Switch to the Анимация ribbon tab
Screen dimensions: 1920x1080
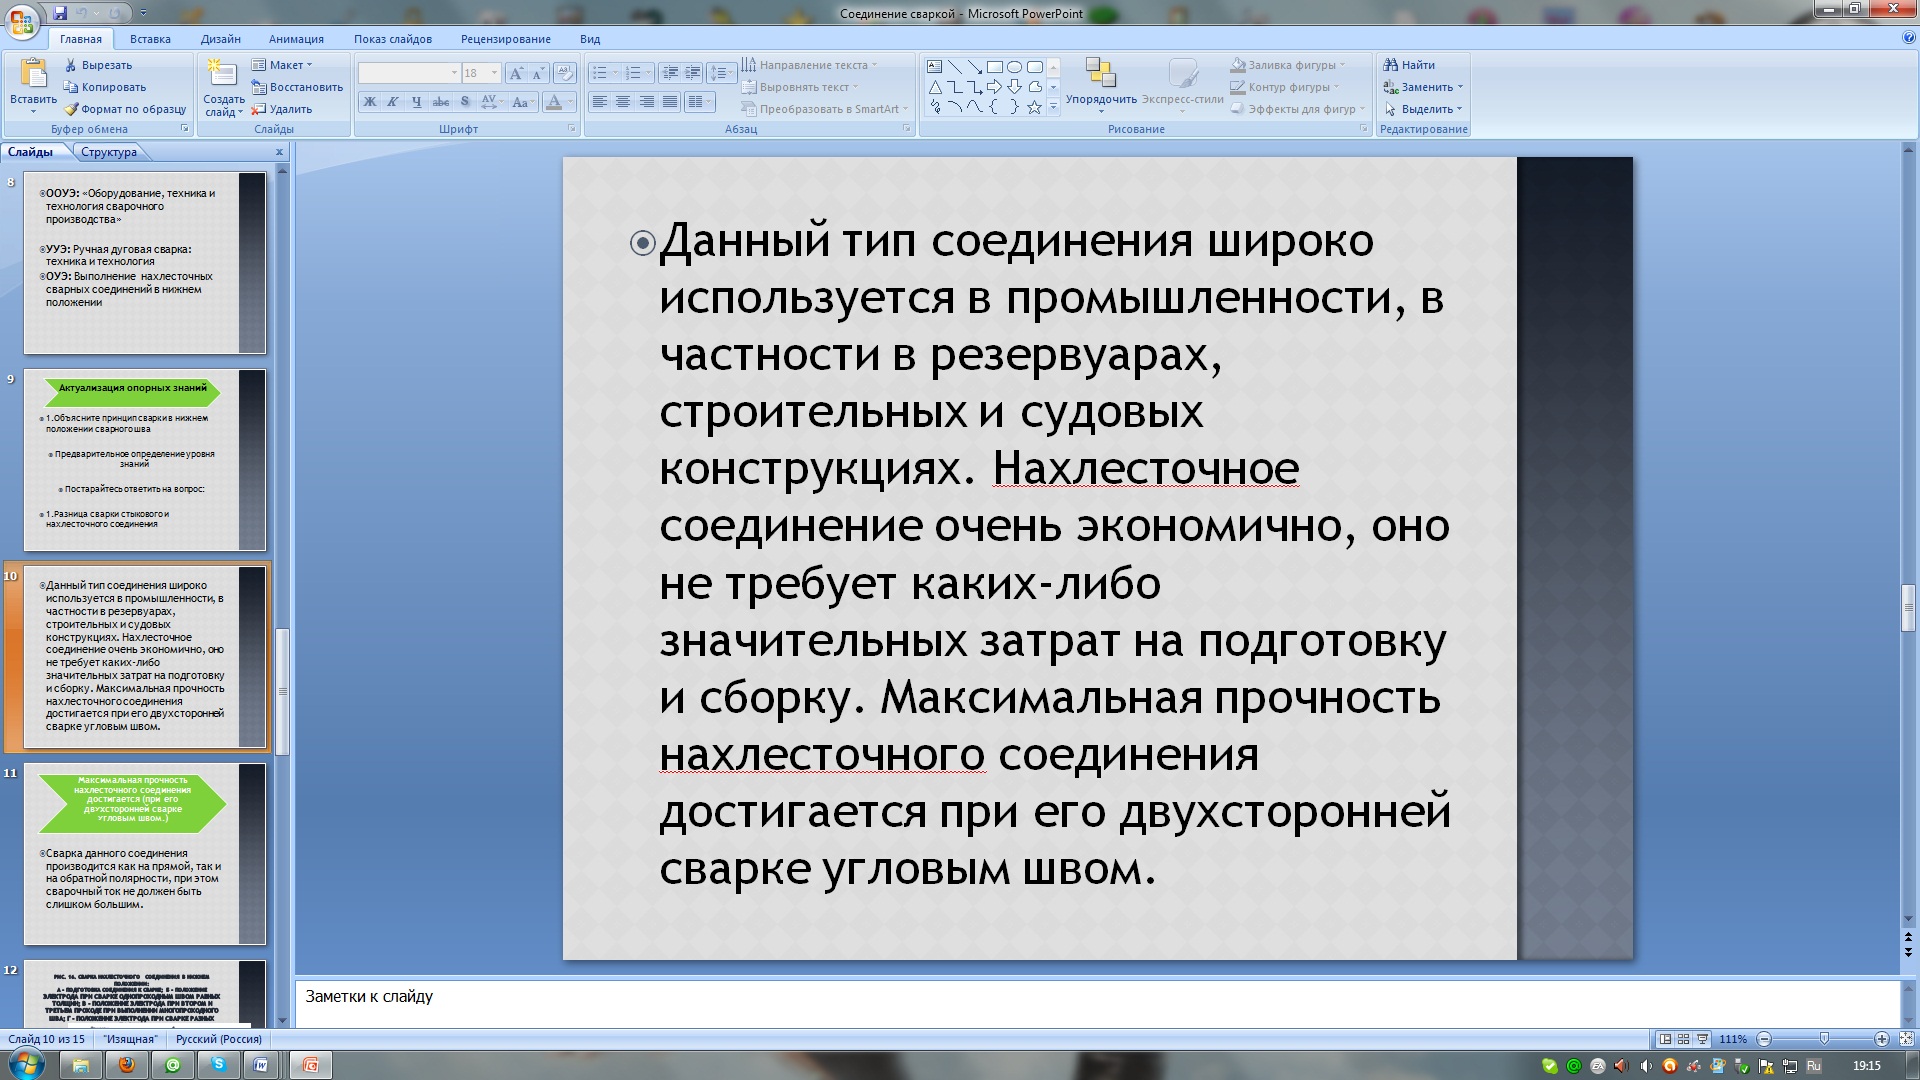click(x=296, y=39)
